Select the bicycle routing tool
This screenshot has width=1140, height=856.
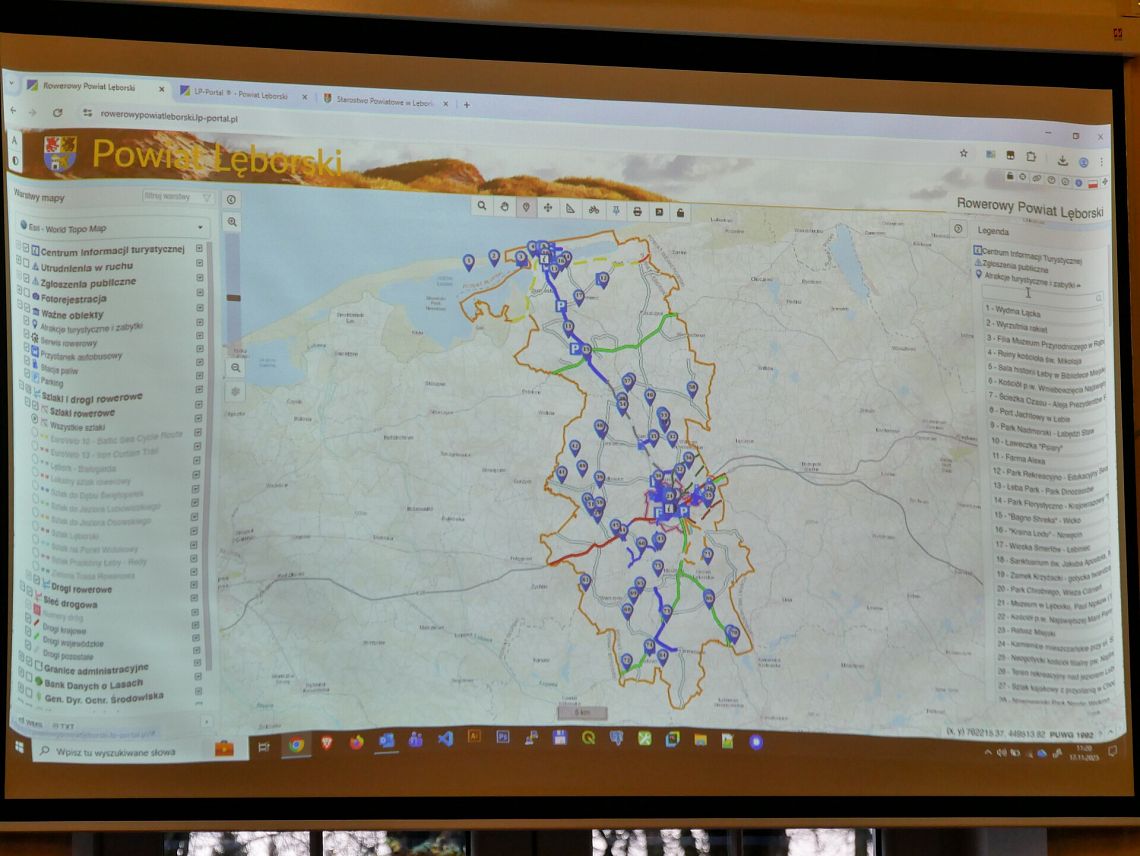click(x=593, y=209)
